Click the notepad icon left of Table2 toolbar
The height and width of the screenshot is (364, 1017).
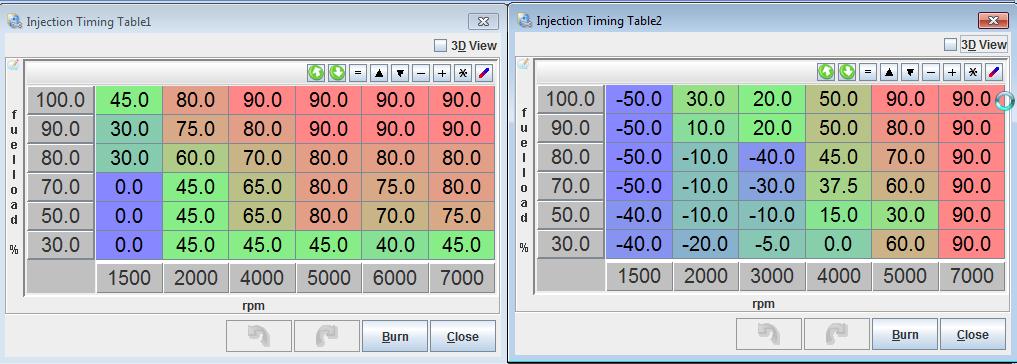[x=523, y=64]
